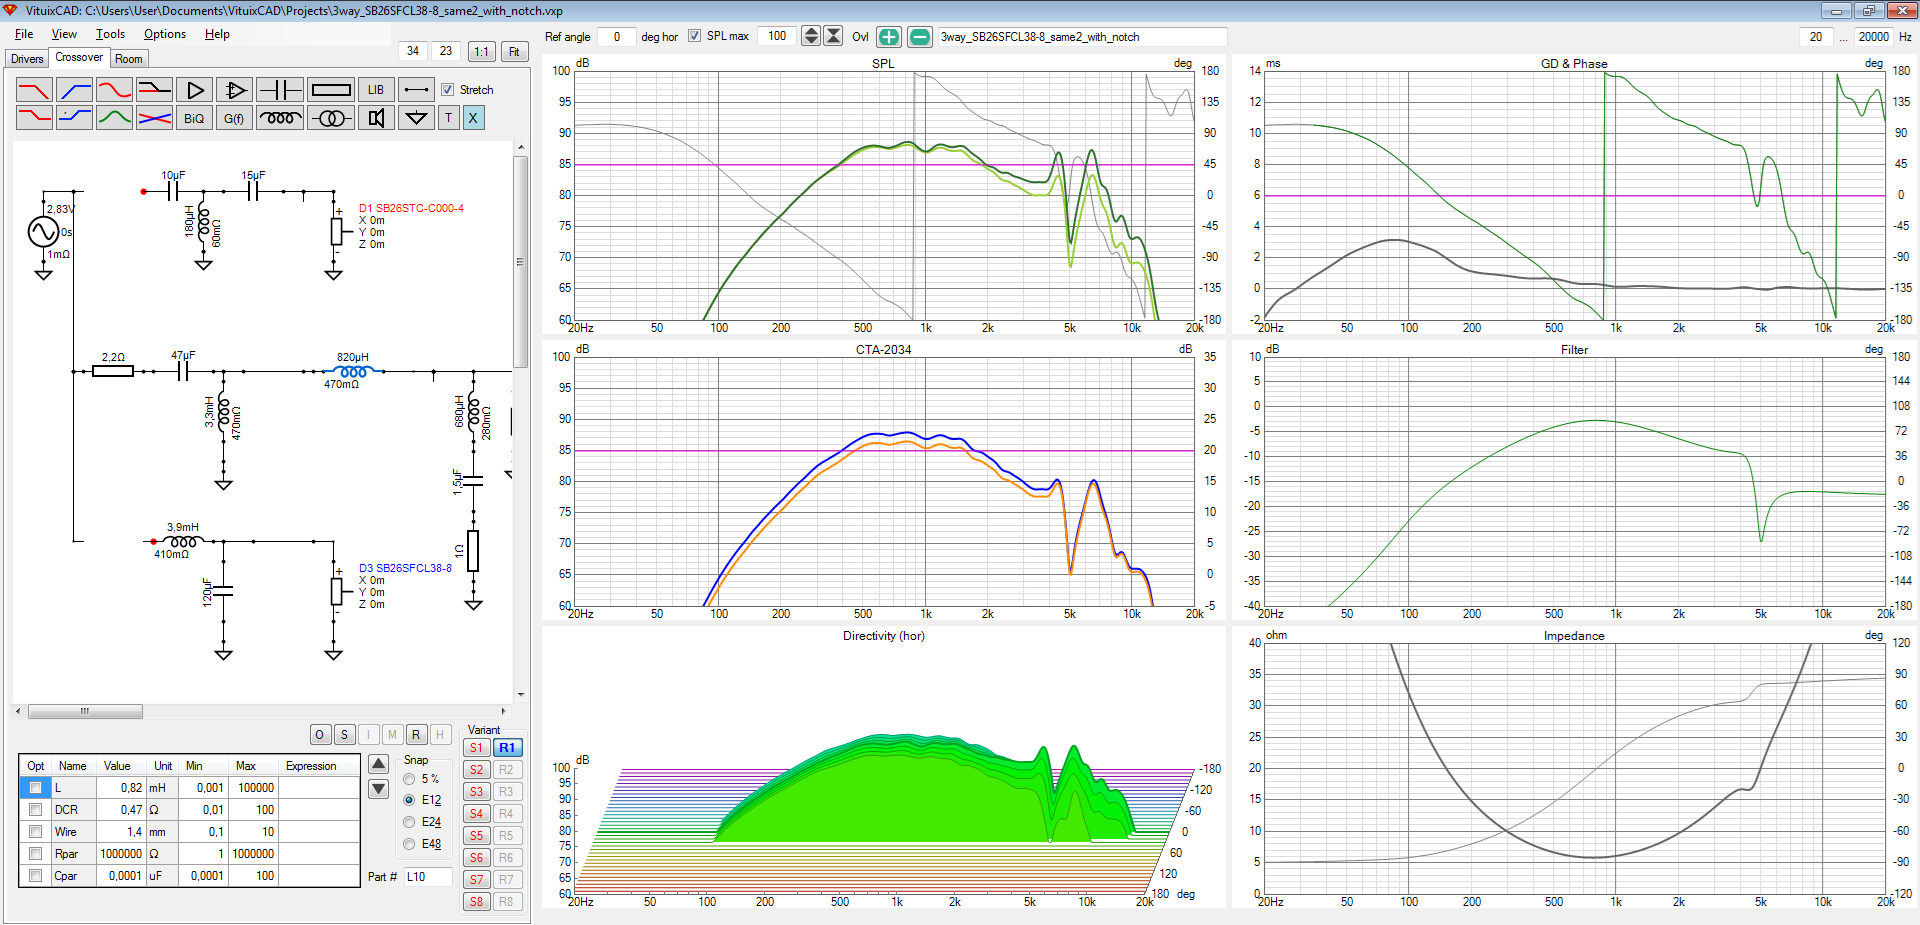Click the 1:1 zoom button
Viewport: 1920px width, 925px height.
(x=482, y=51)
